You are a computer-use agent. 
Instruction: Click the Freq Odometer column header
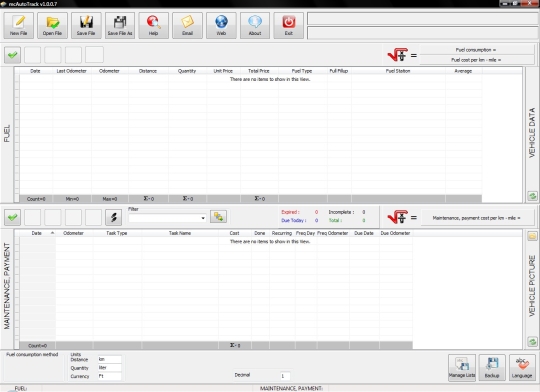(x=333, y=233)
